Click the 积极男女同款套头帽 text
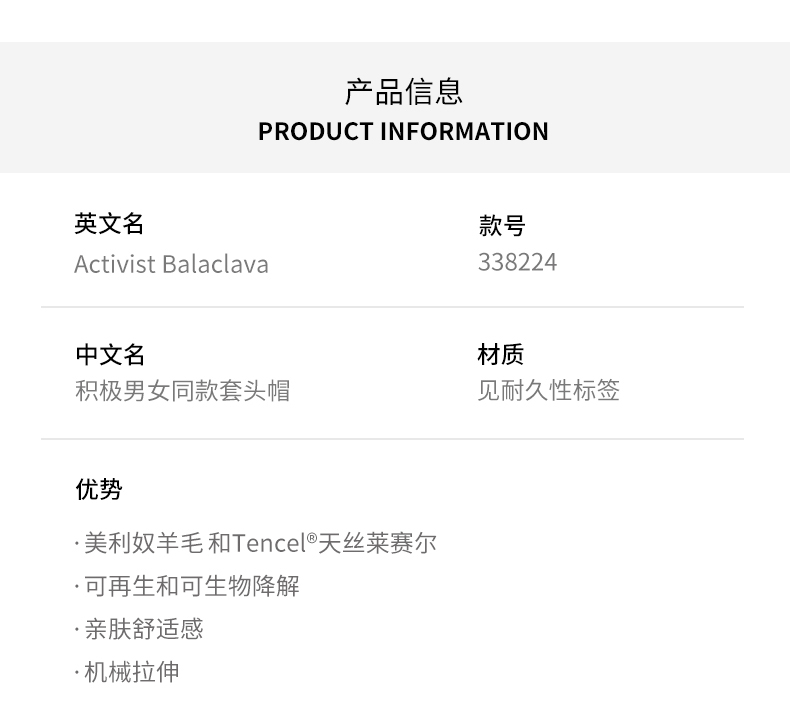 (182, 390)
